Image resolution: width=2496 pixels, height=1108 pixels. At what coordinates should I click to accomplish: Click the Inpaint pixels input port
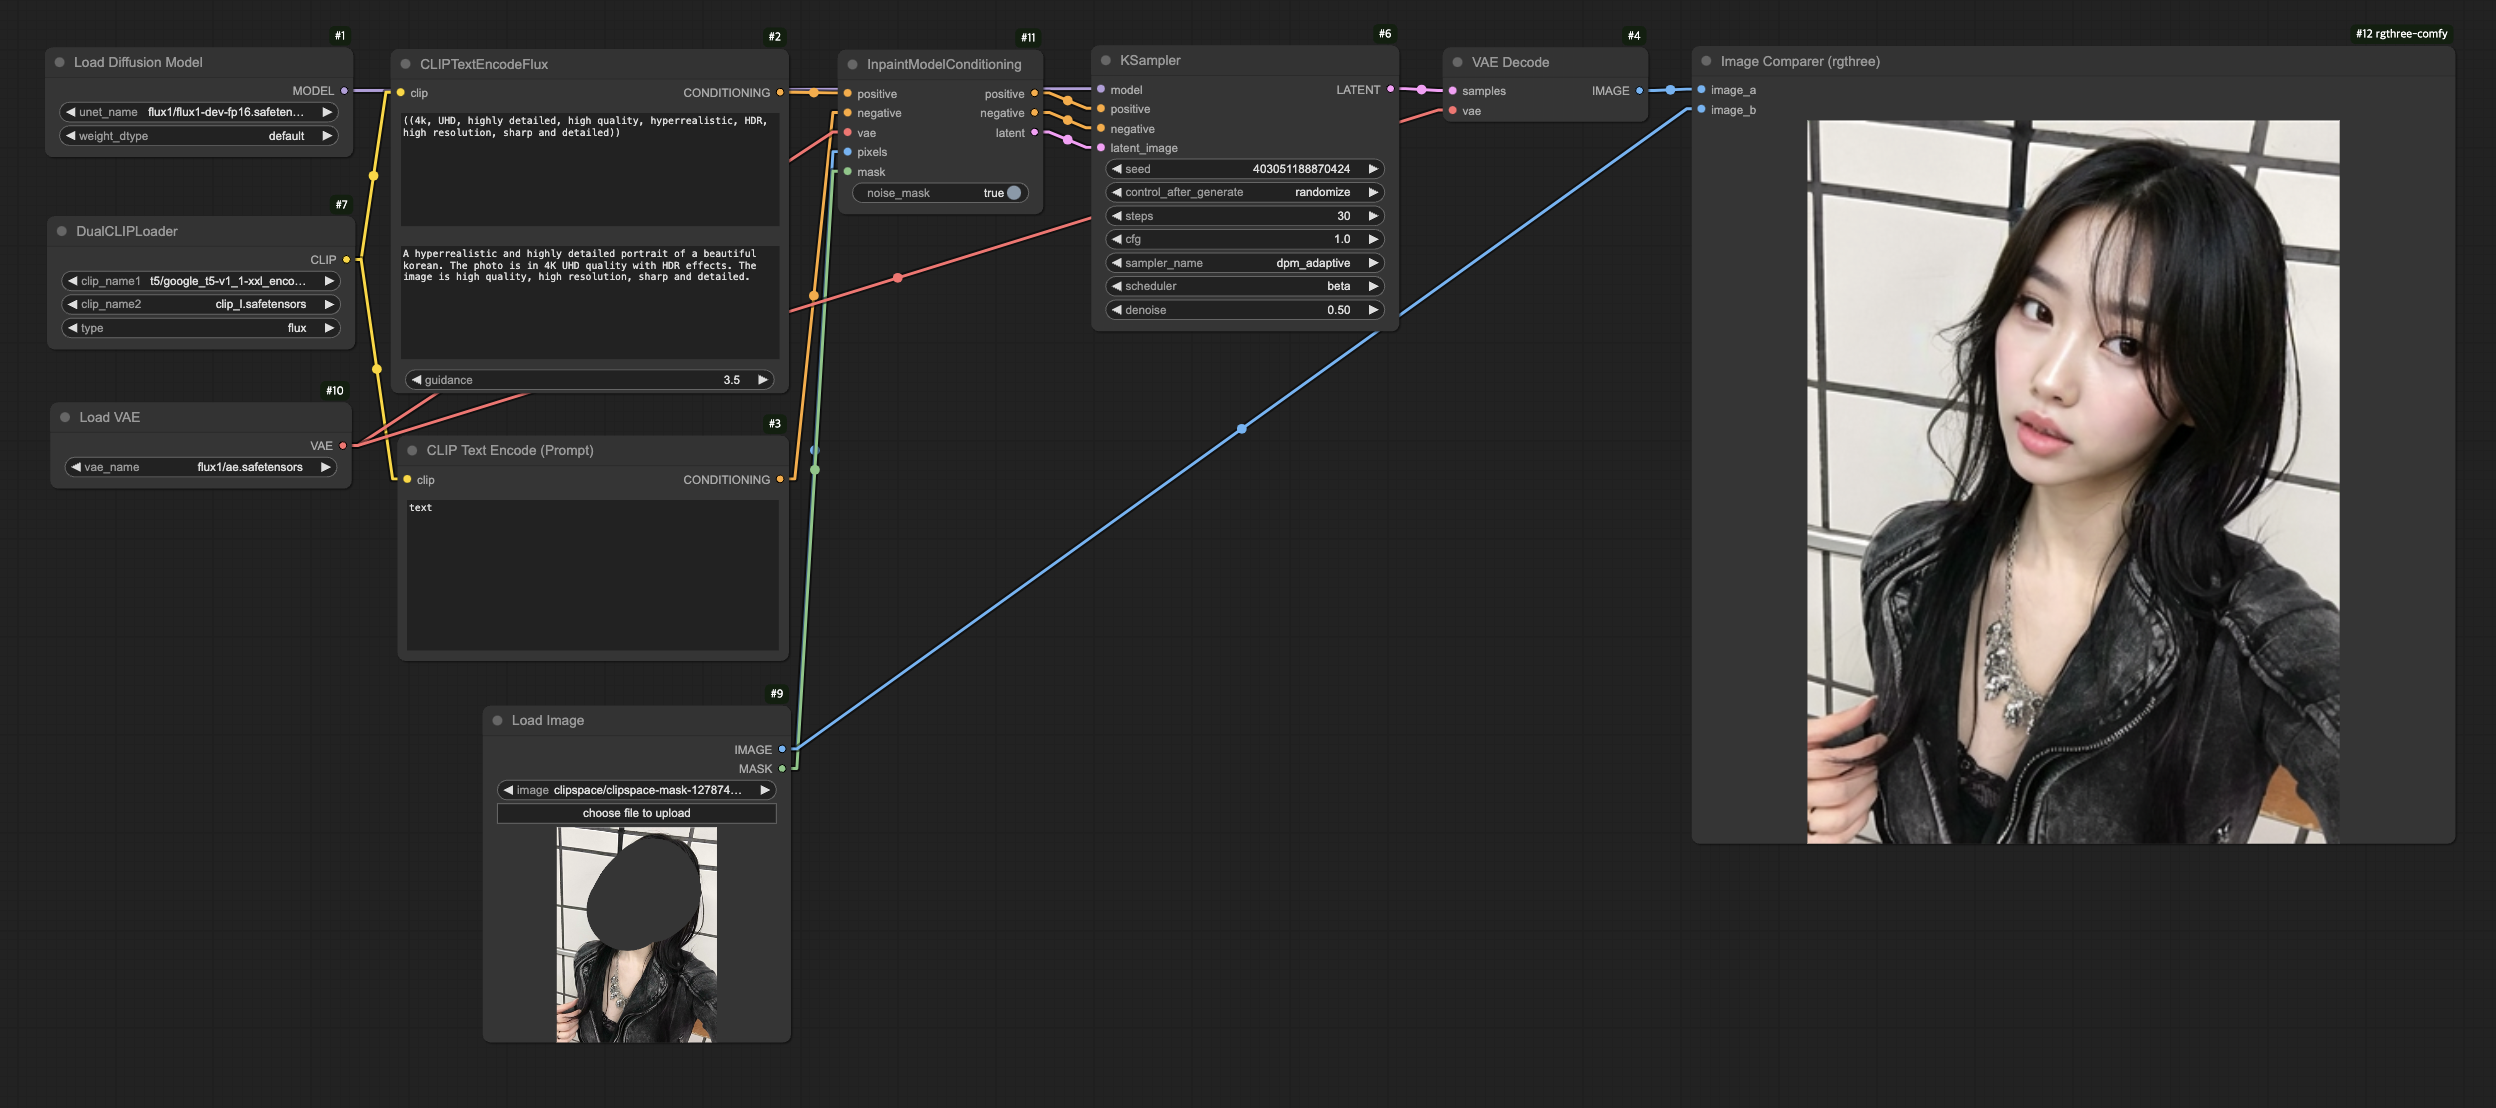(848, 152)
